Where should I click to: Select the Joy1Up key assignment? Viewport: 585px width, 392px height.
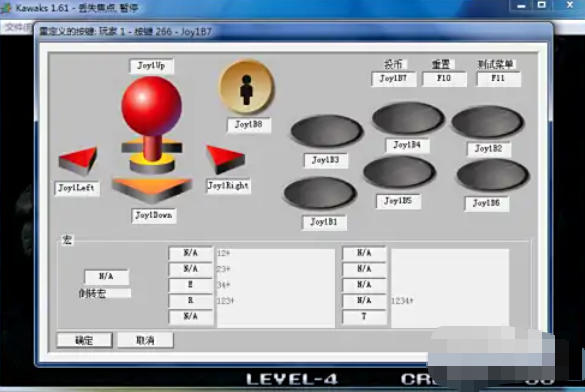(x=151, y=66)
